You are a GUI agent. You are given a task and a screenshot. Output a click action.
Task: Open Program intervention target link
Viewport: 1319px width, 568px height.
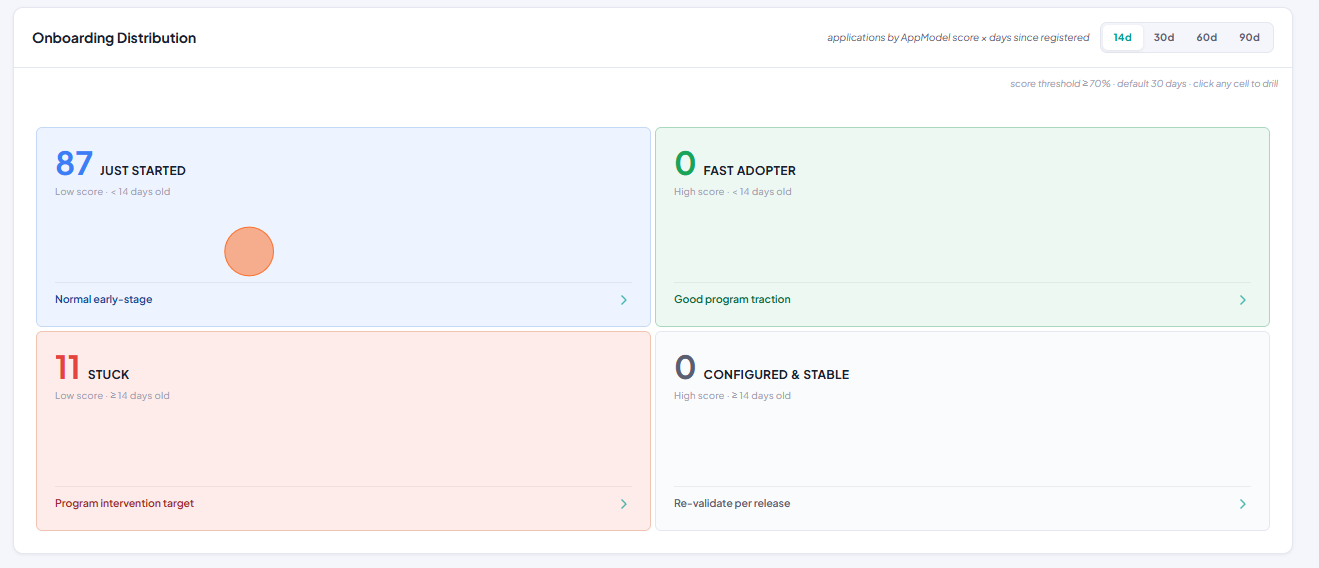pyautogui.click(x=124, y=503)
